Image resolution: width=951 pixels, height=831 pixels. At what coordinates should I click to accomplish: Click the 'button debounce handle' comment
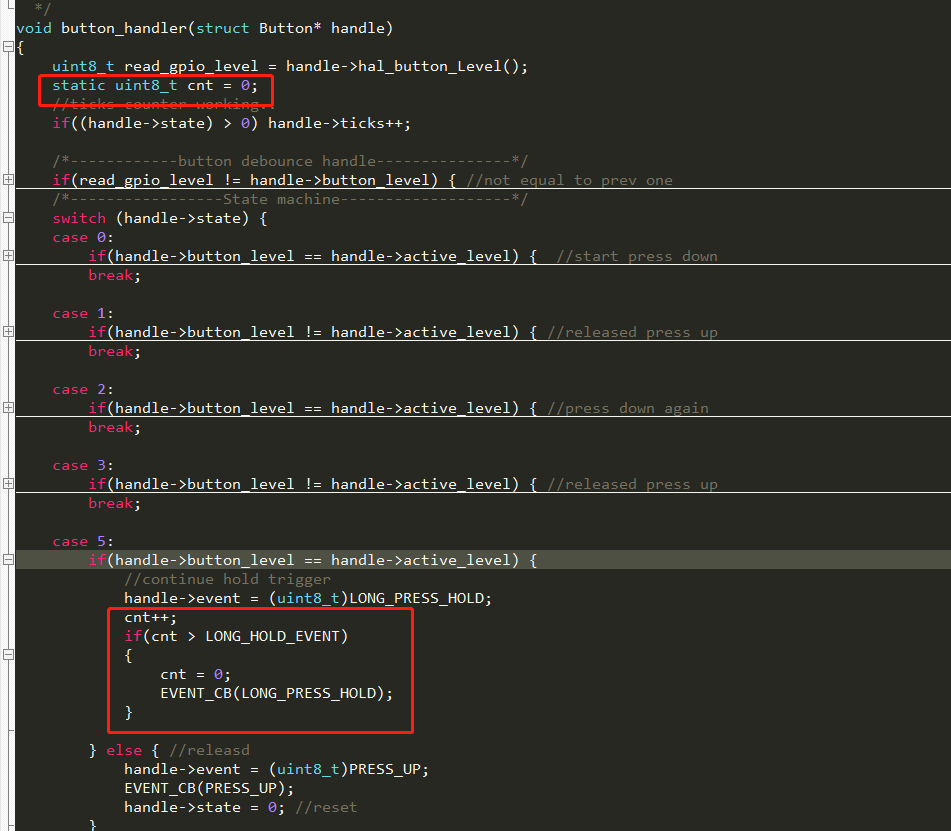(x=290, y=161)
